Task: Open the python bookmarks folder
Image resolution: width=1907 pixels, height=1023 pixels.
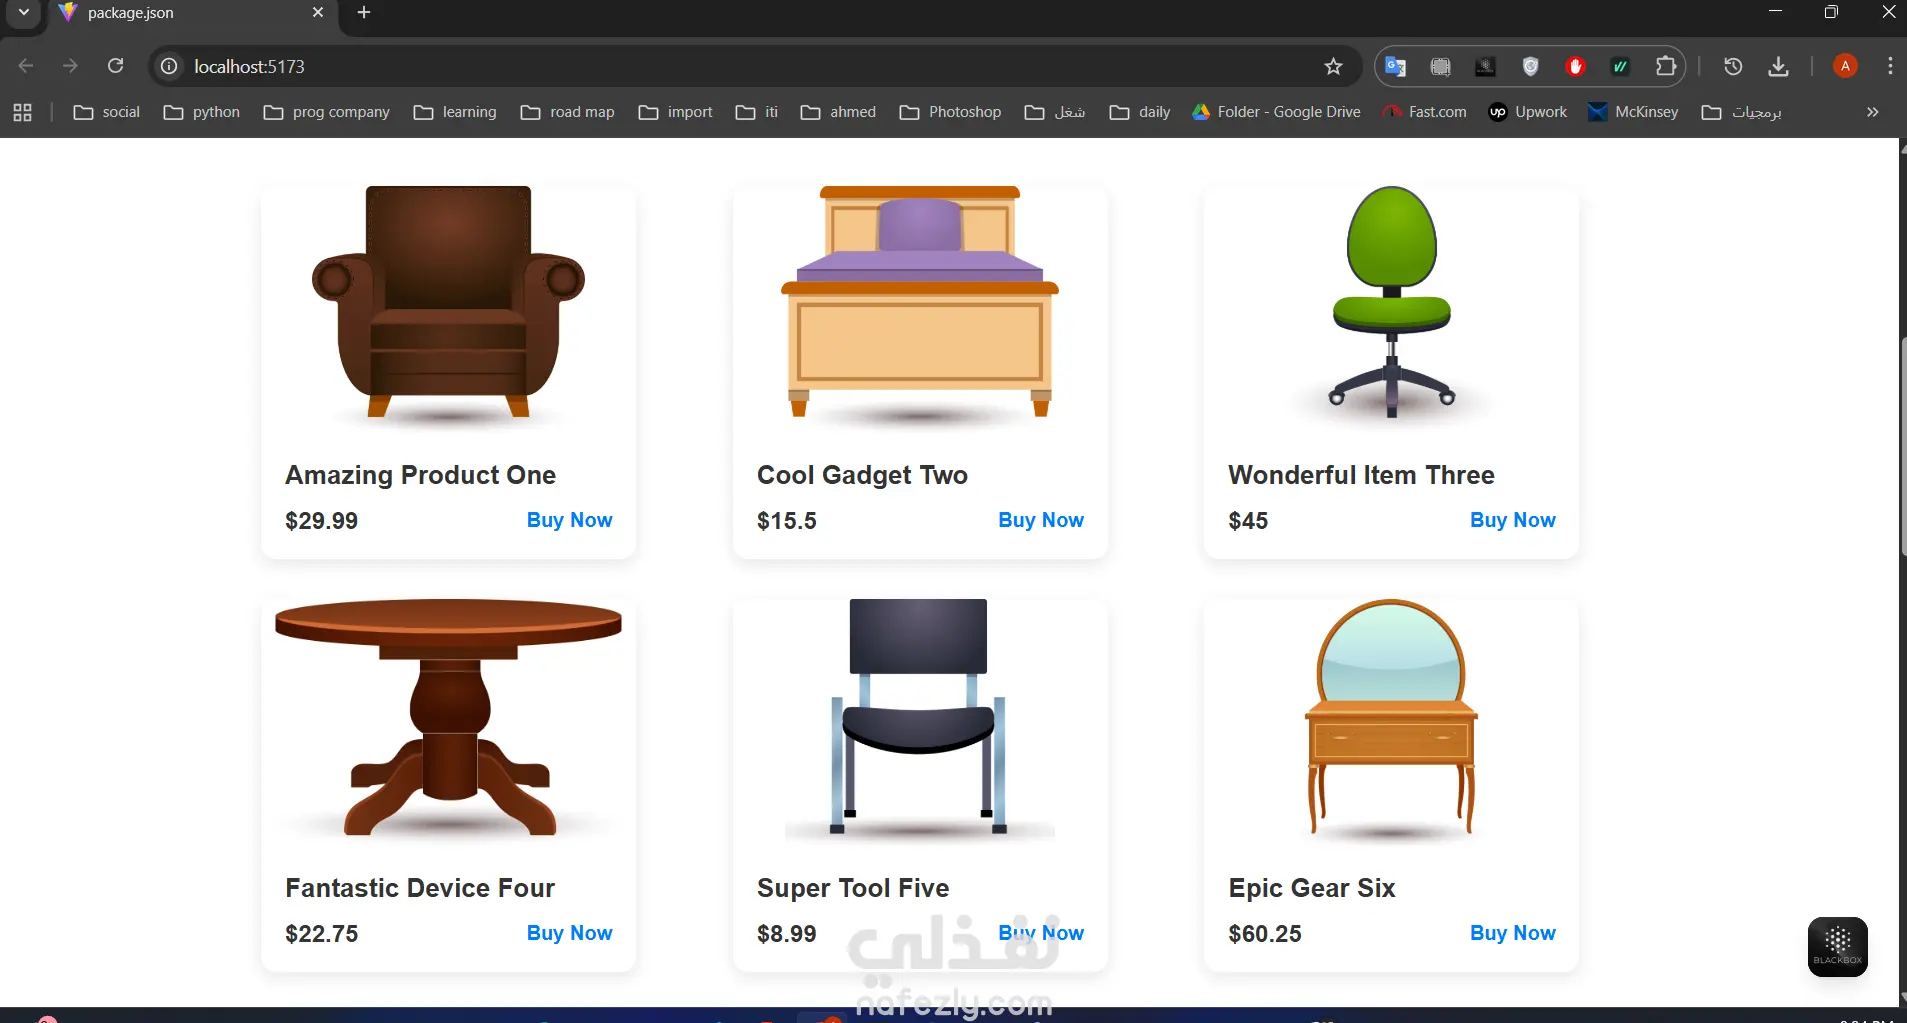Action: pos(202,112)
